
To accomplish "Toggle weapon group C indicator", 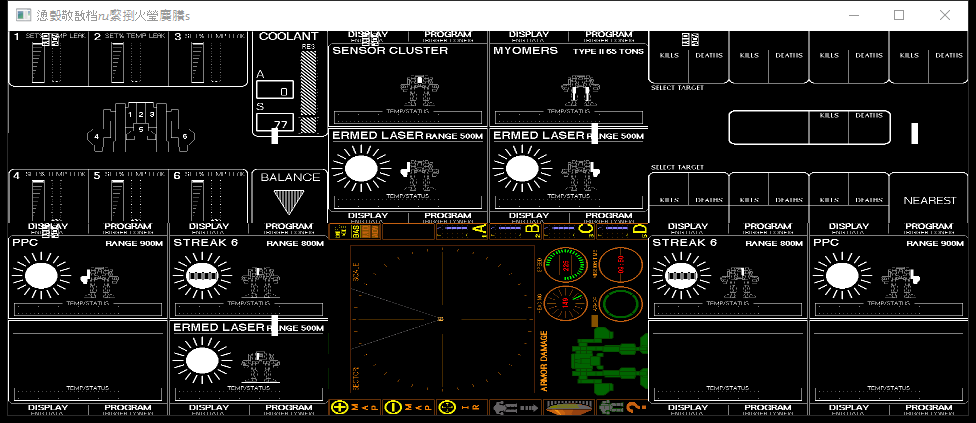I will pos(568,231).
